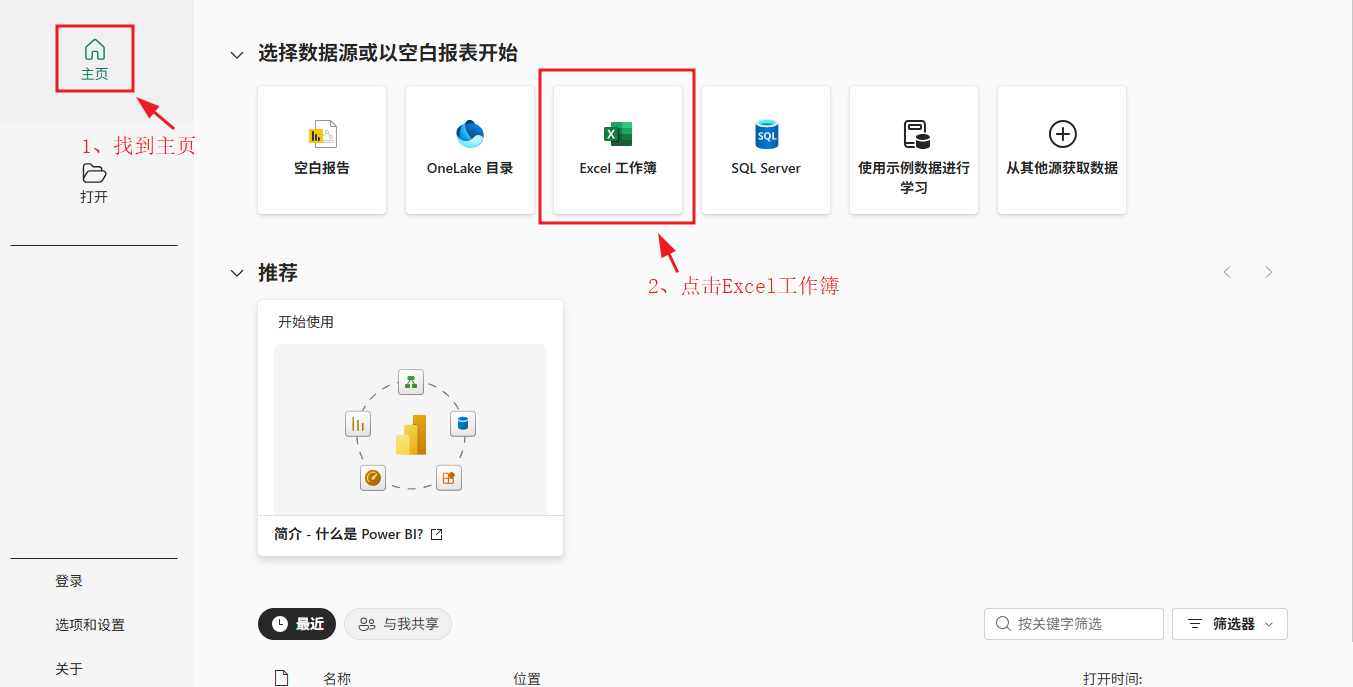Screen dimensions: 1353x687
Task: Sort by the Opened time (打开时间) column header
Action: [1112, 678]
